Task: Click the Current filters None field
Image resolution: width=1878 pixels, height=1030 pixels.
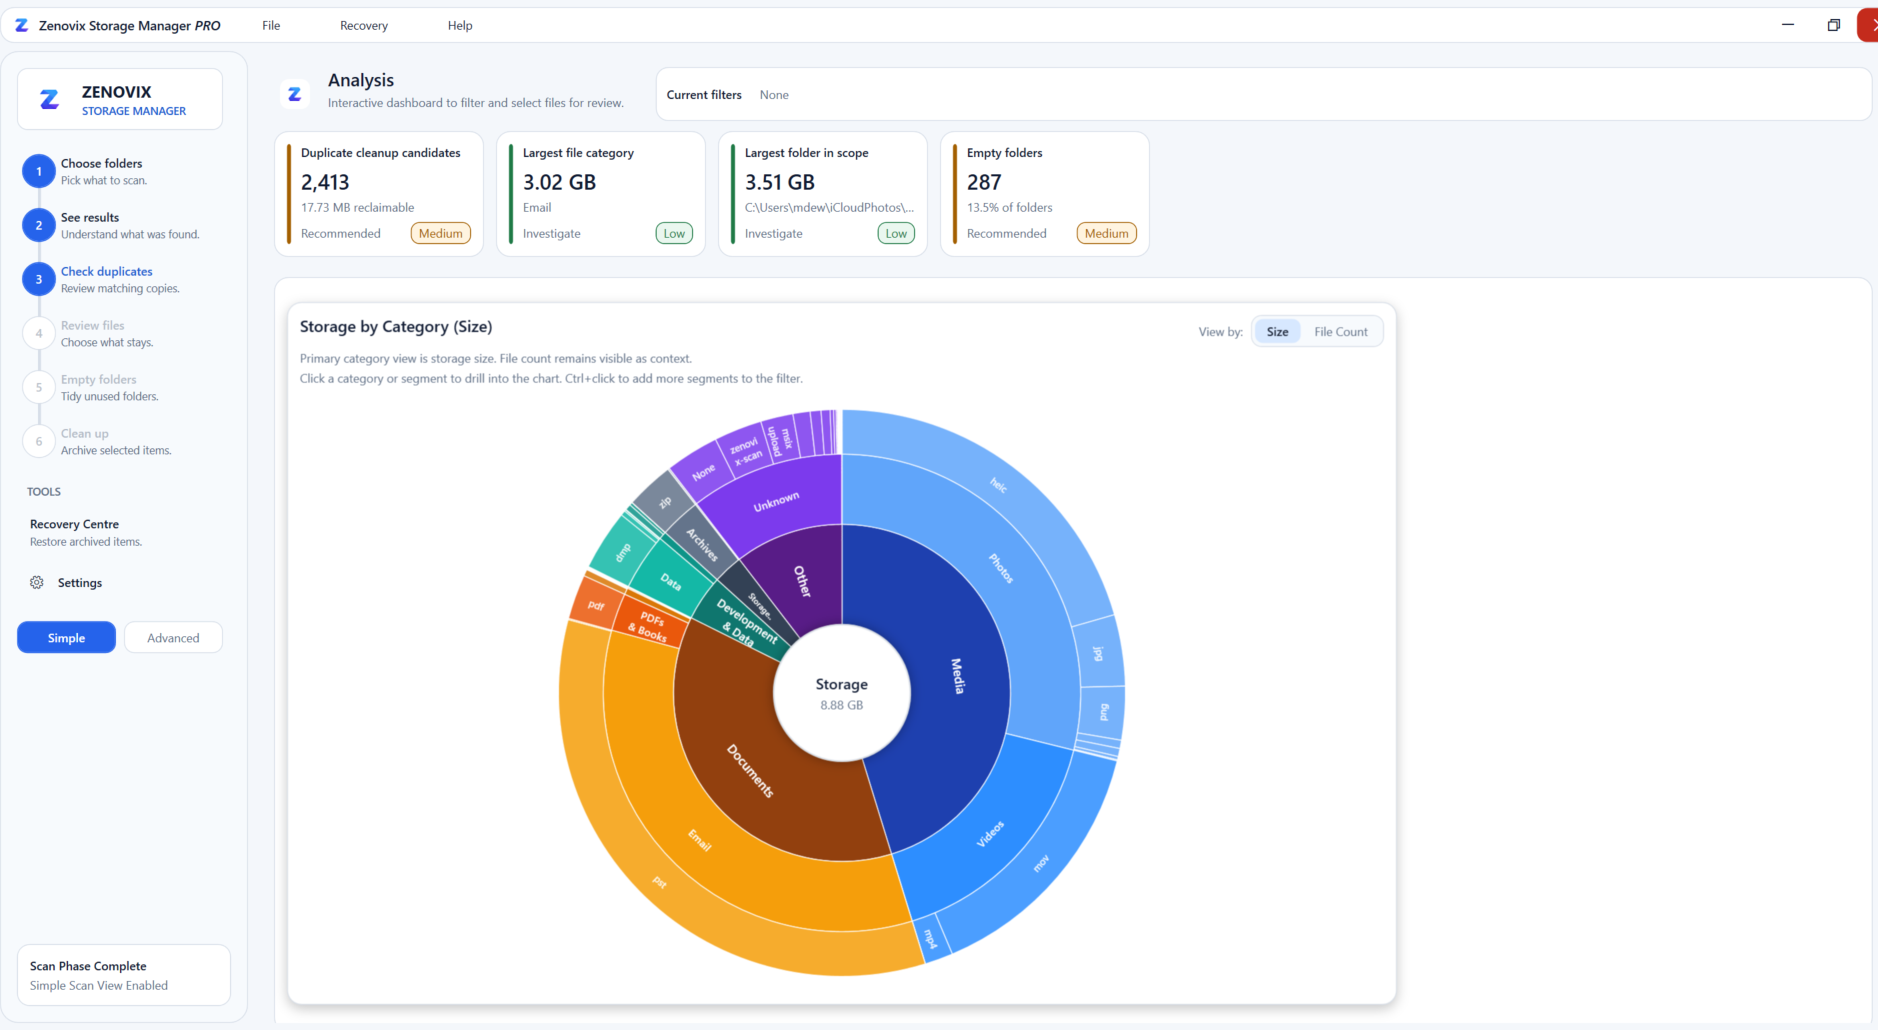Action: 1263,95
